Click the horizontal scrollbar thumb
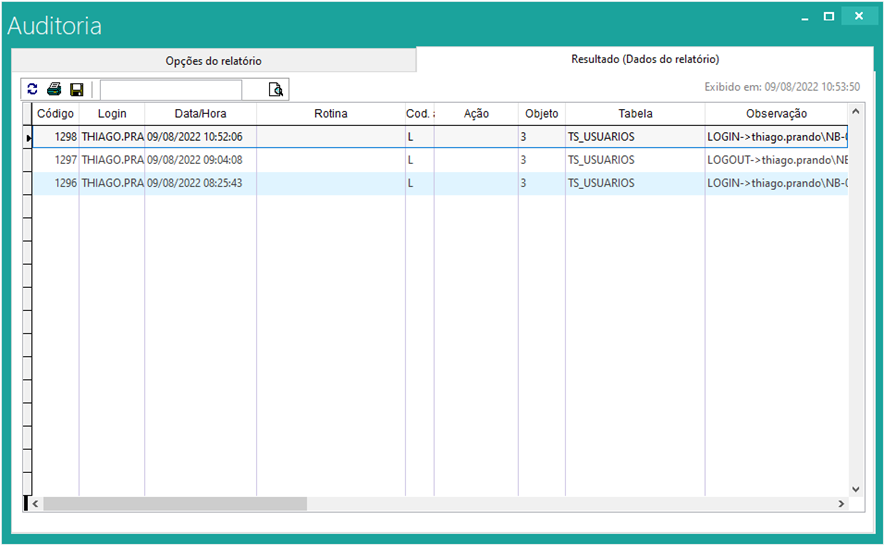This screenshot has width=884, height=545. coord(174,504)
